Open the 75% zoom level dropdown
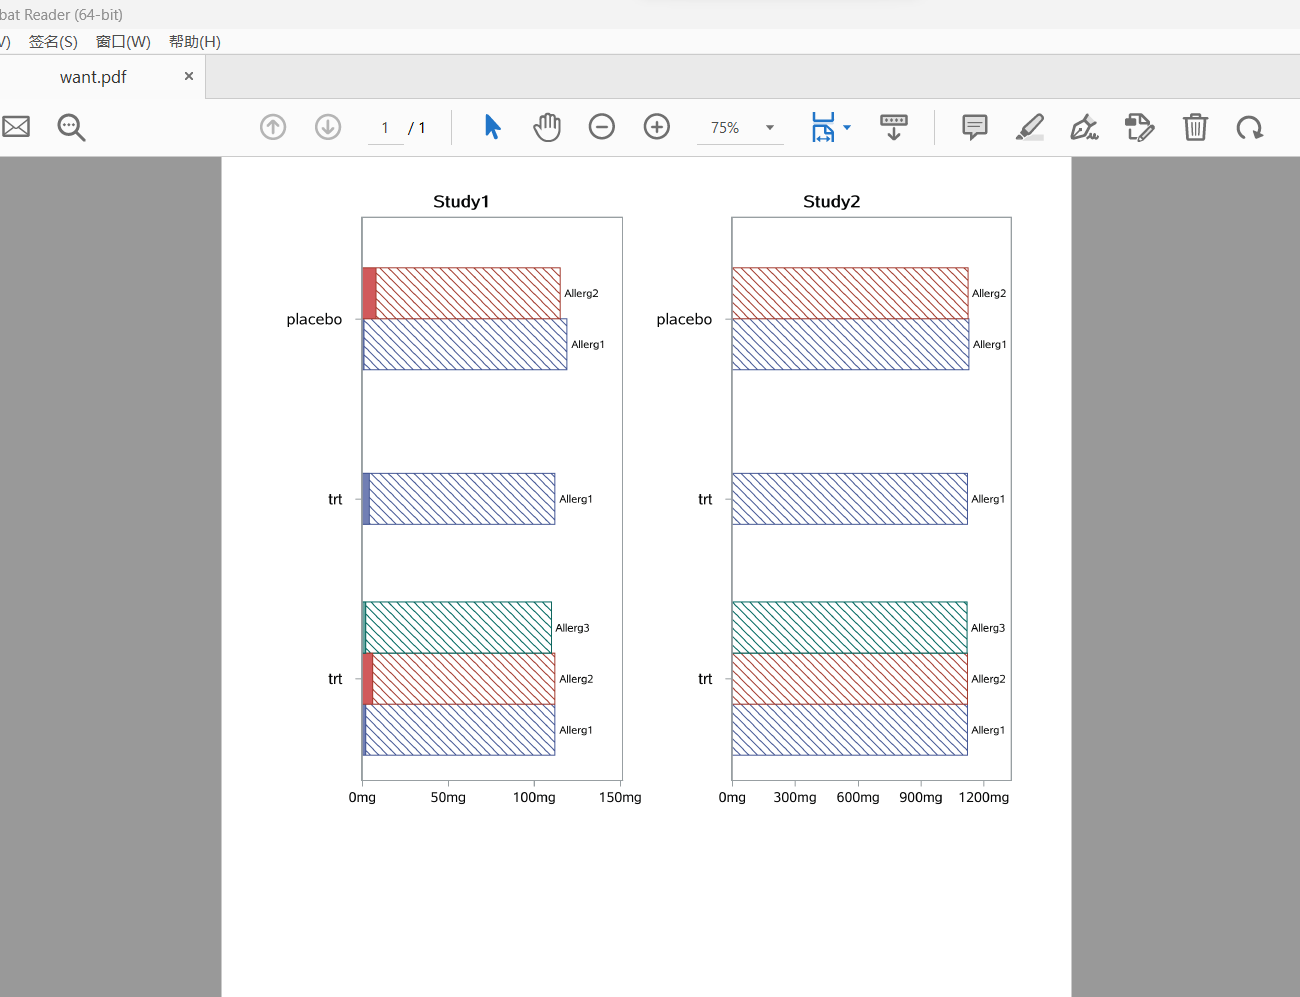Screen dimensions: 1300x997 pyautogui.click(x=769, y=128)
